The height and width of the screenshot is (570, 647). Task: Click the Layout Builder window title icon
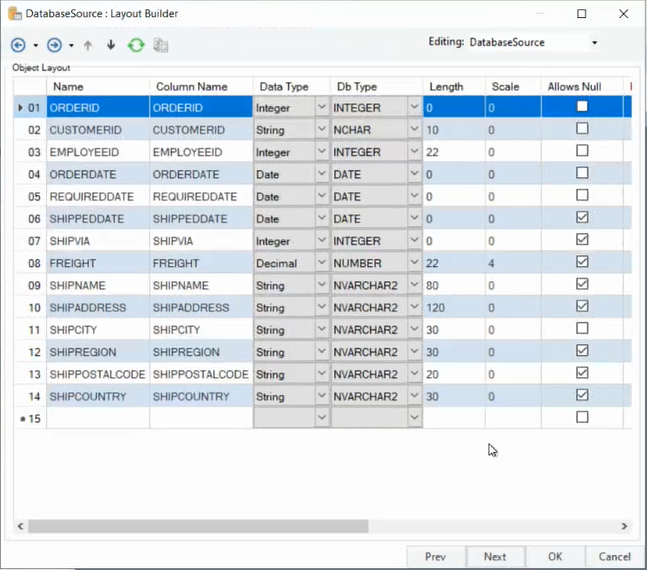tap(15, 14)
